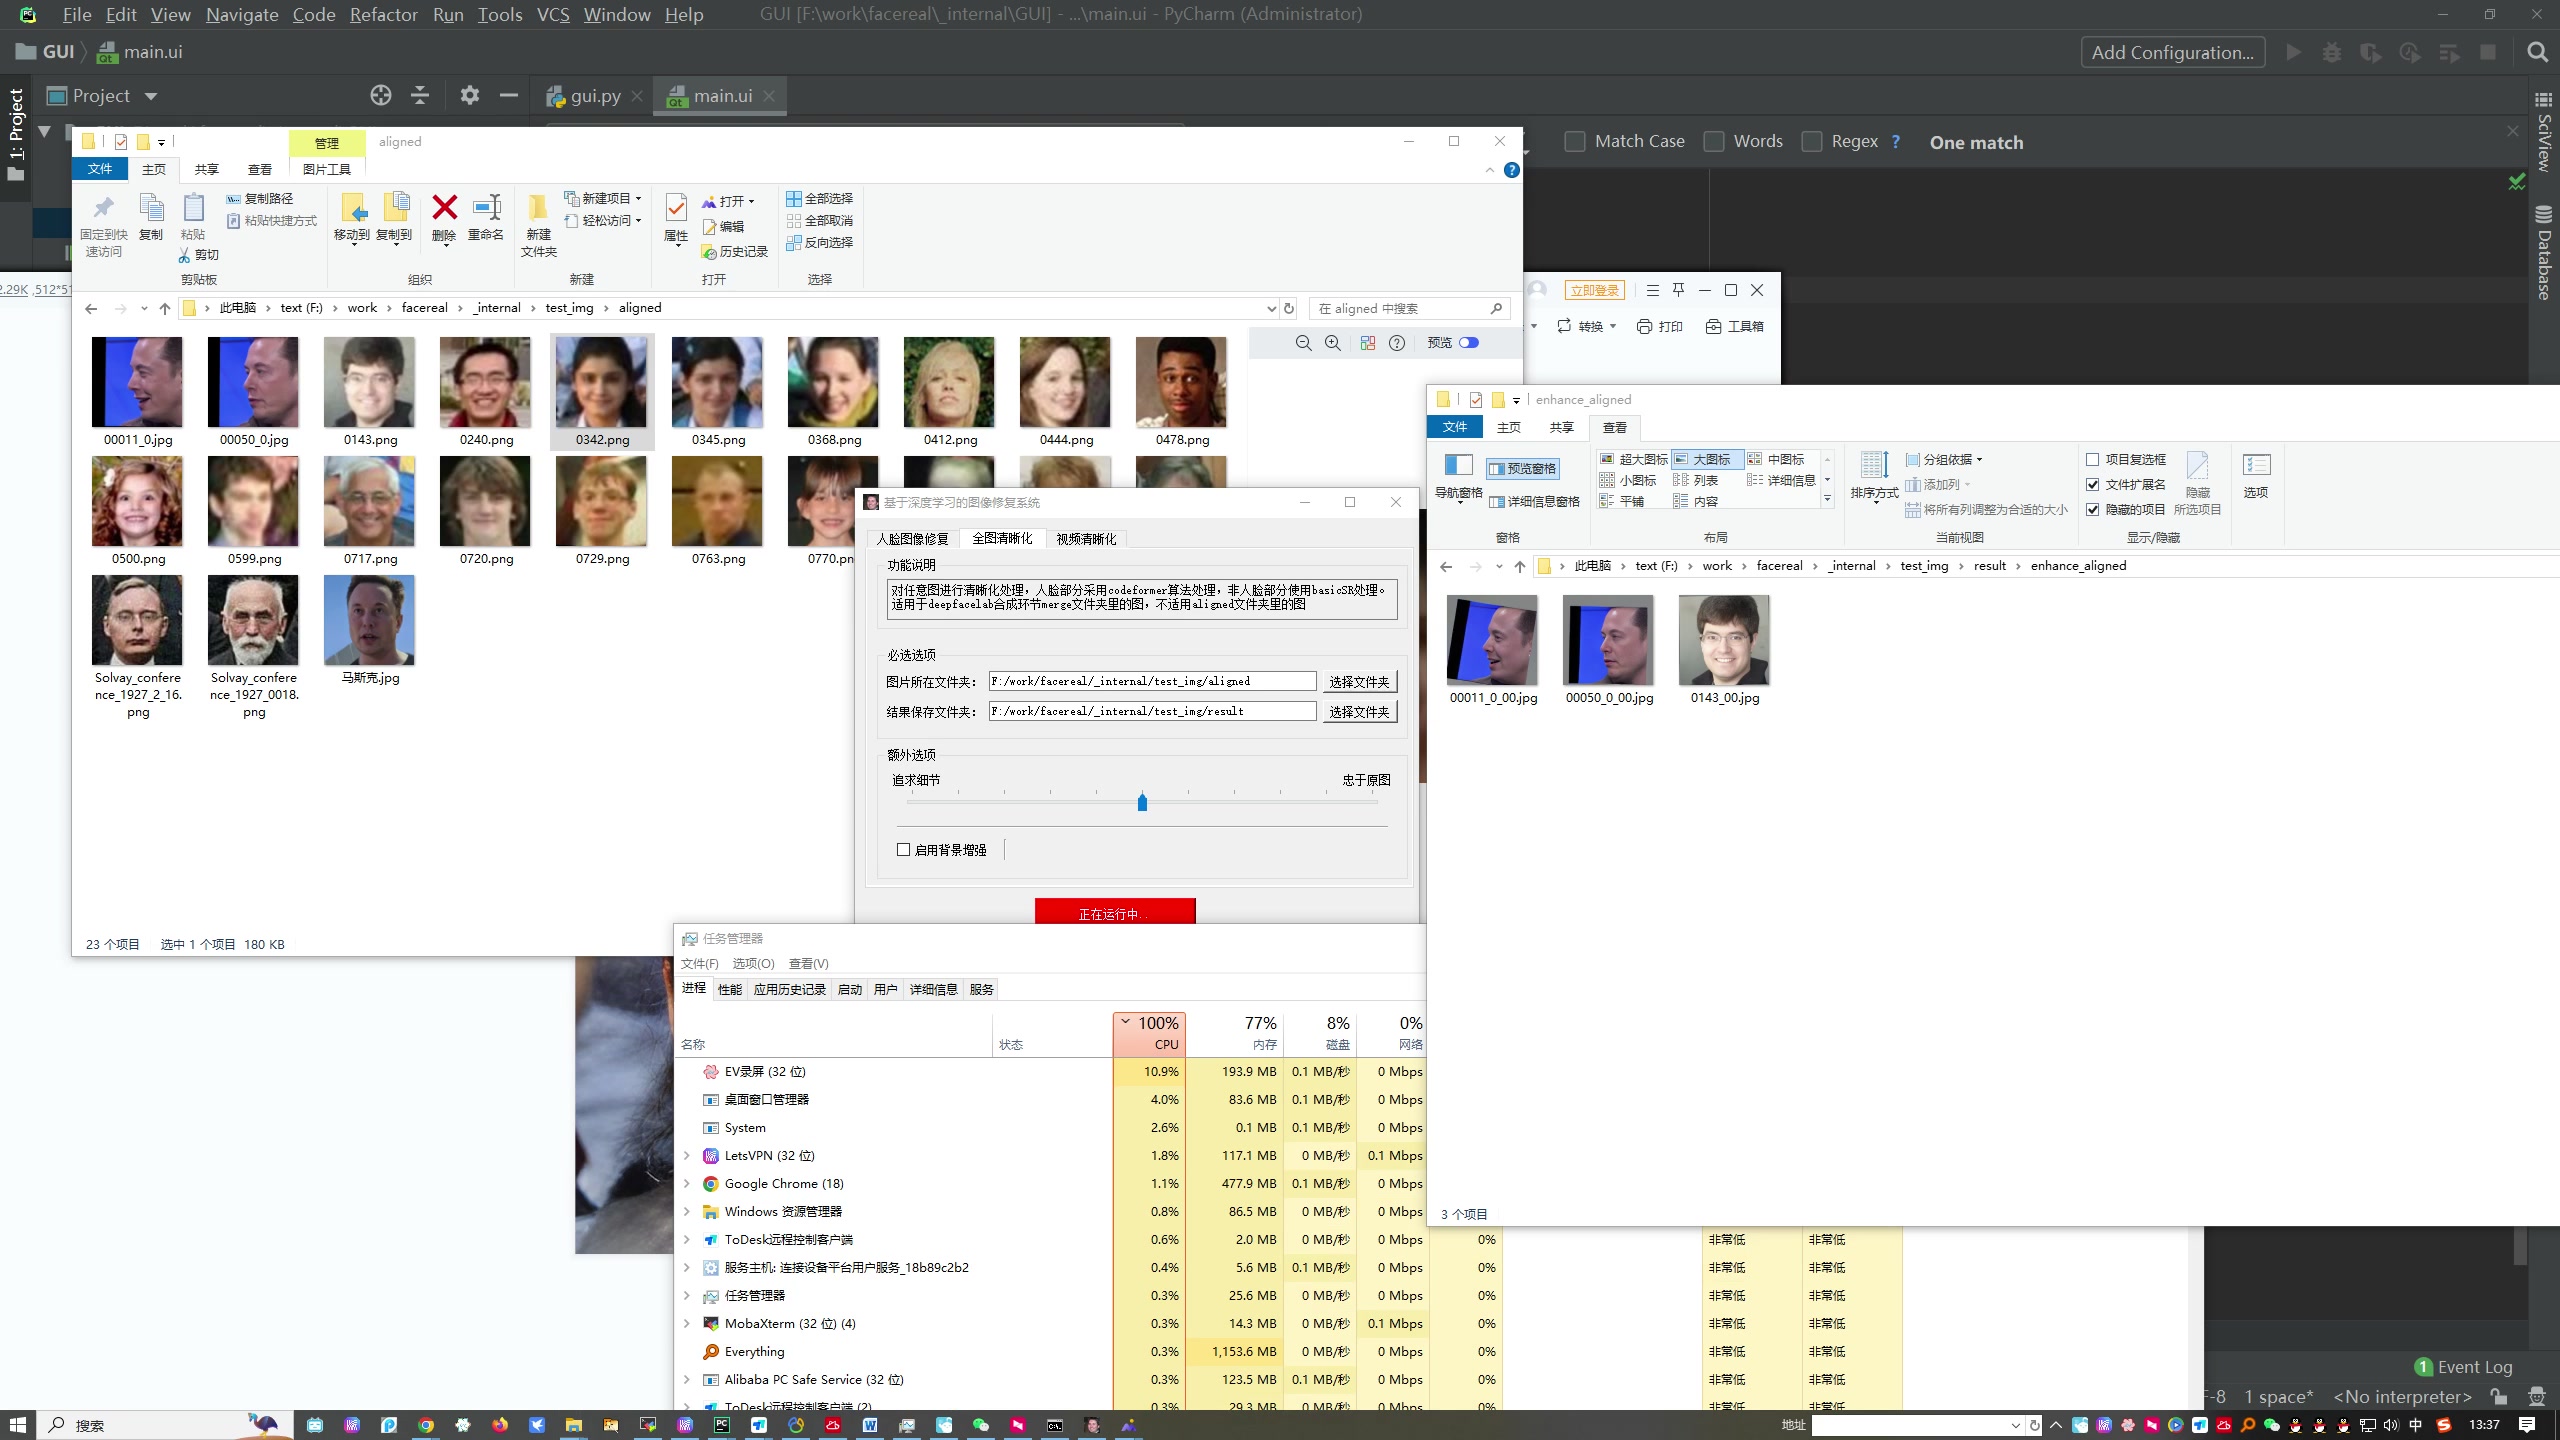Image resolution: width=2560 pixels, height=1440 pixels.
Task: Toggle Words option in search panel
Action: pyautogui.click(x=1713, y=142)
